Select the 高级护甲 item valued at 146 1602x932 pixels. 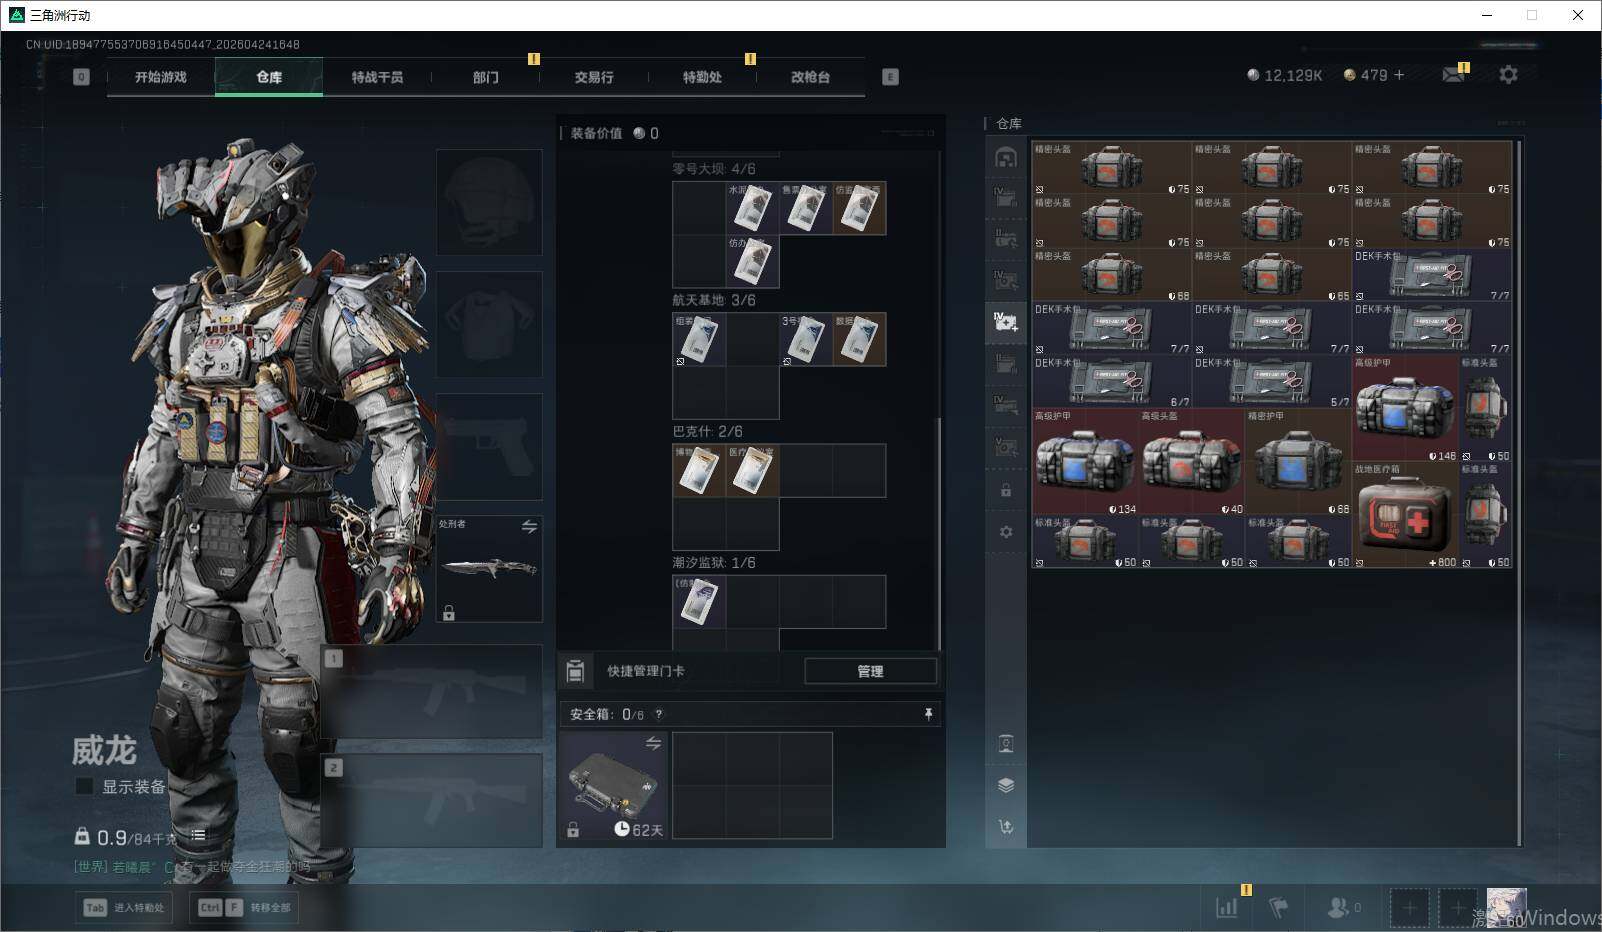coord(1405,408)
